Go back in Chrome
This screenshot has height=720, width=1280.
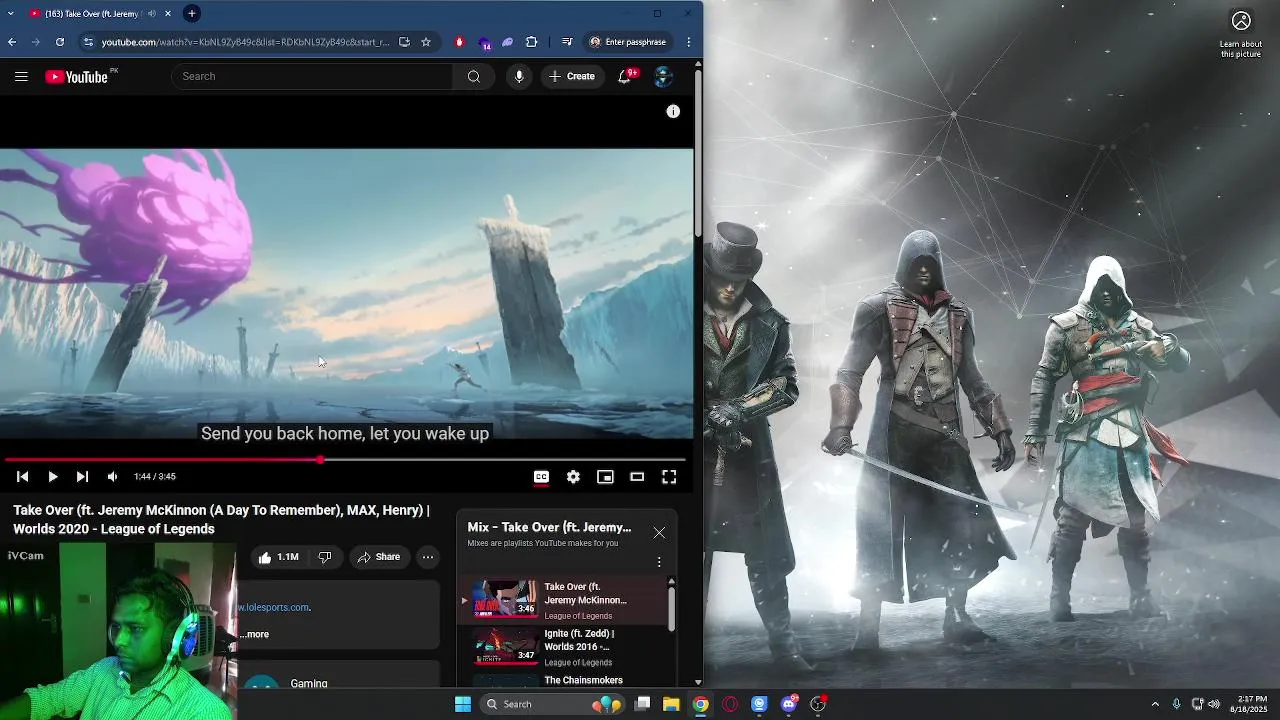point(12,42)
